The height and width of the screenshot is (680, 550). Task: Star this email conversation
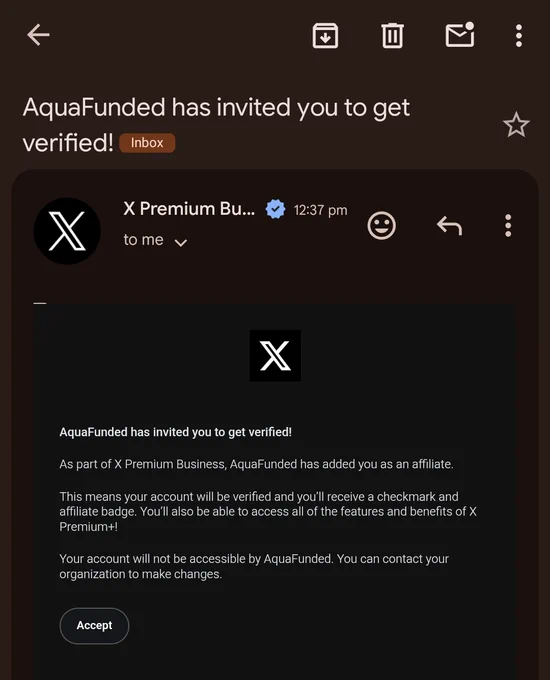pyautogui.click(x=516, y=125)
